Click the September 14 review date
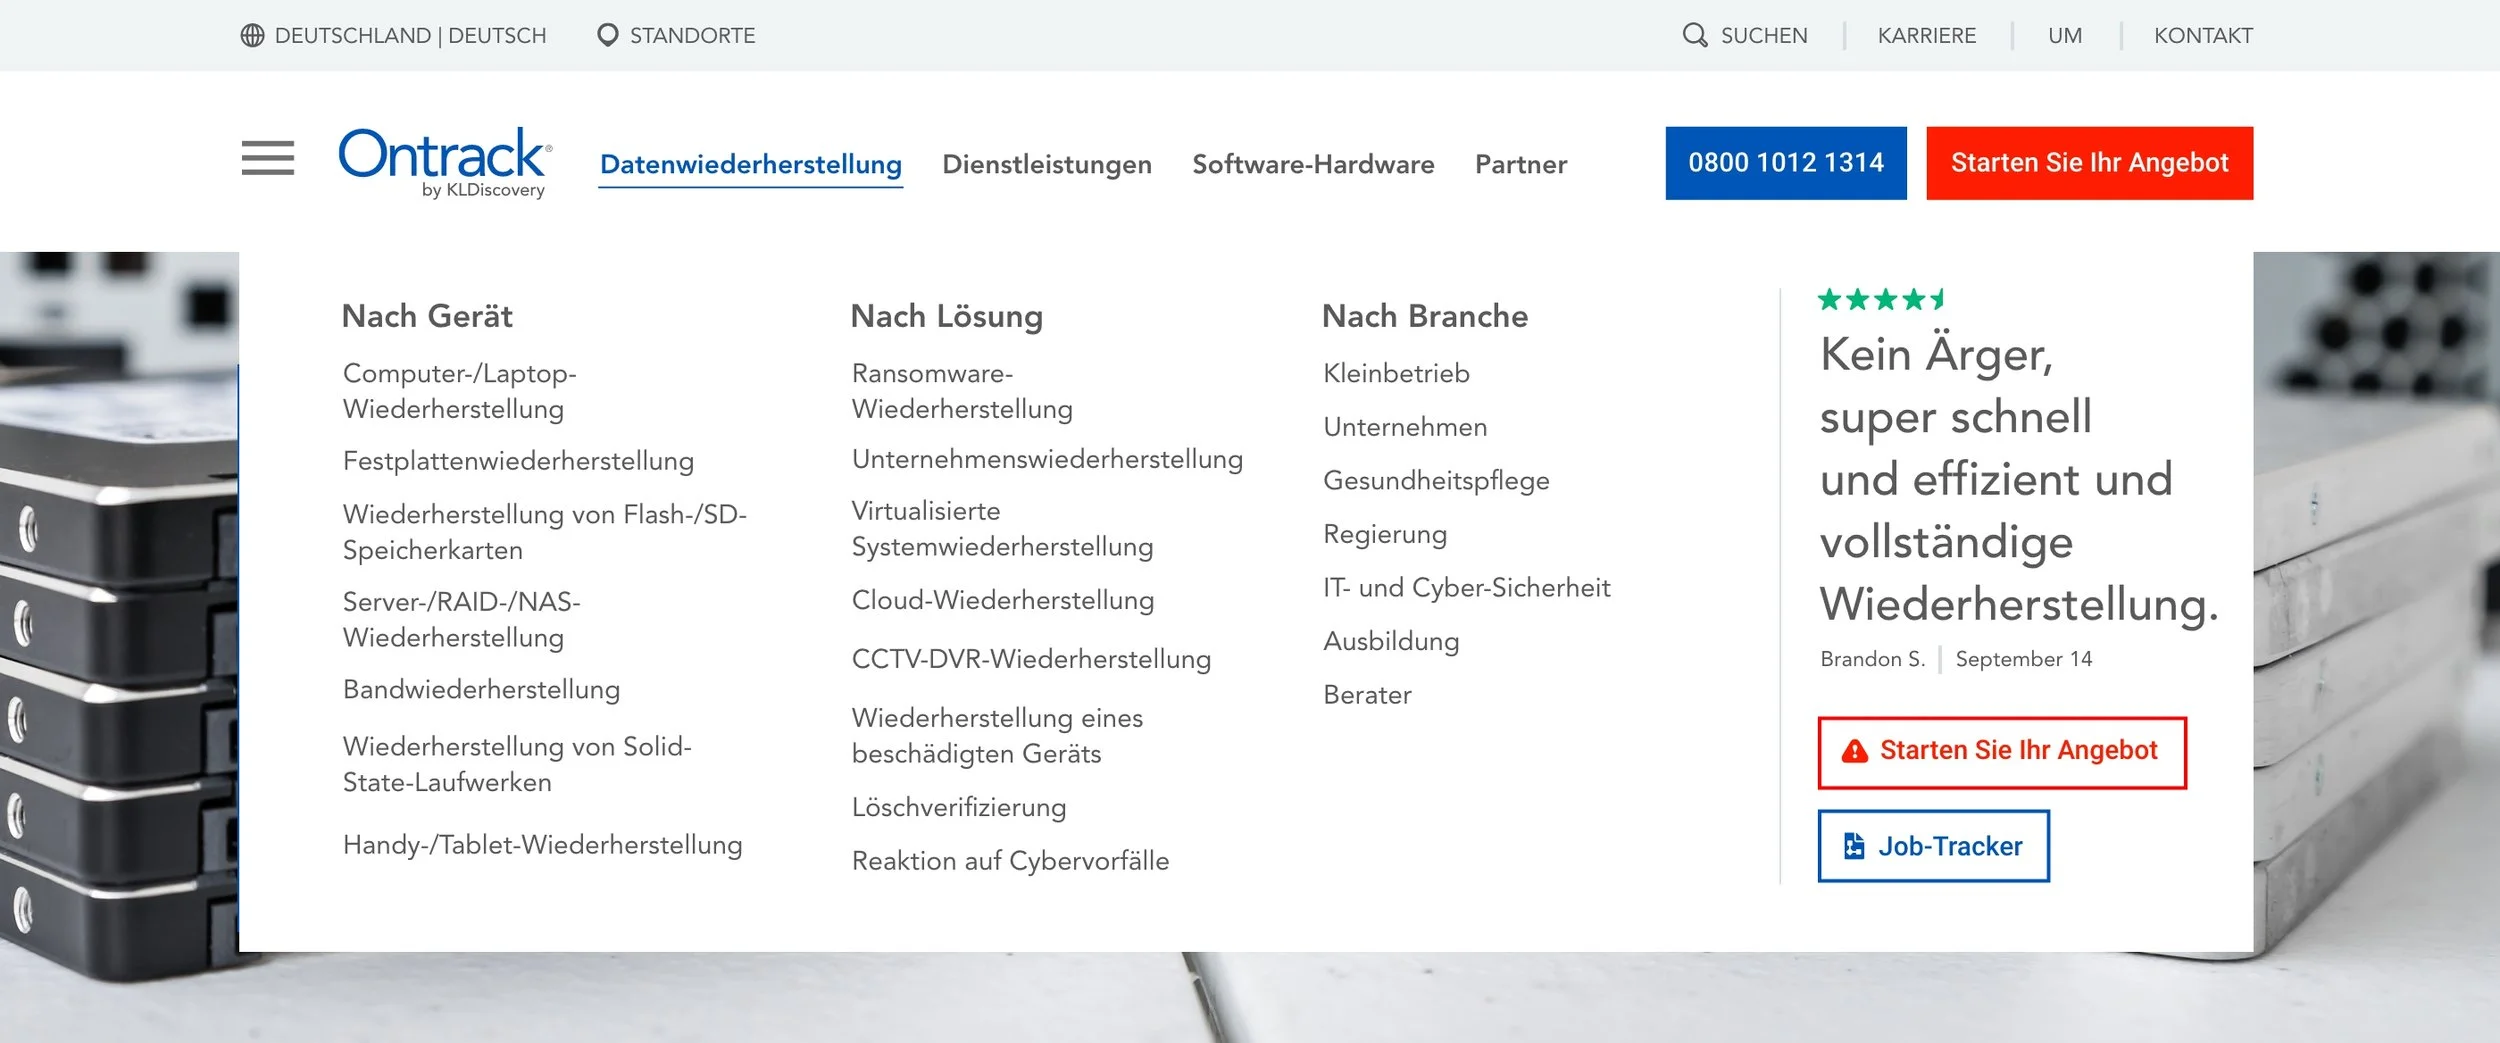Viewport: 2500px width, 1043px height. 2023,659
